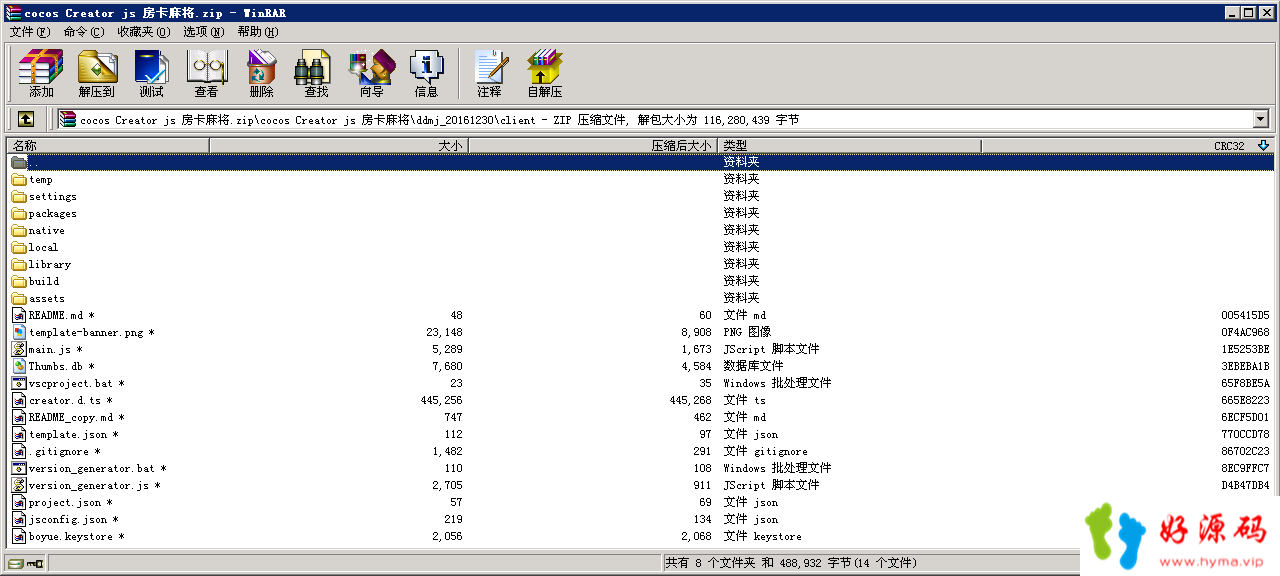Screen dimensions: 1280x576
Task: Select the vscproject.bat file icon
Action: click(x=19, y=384)
